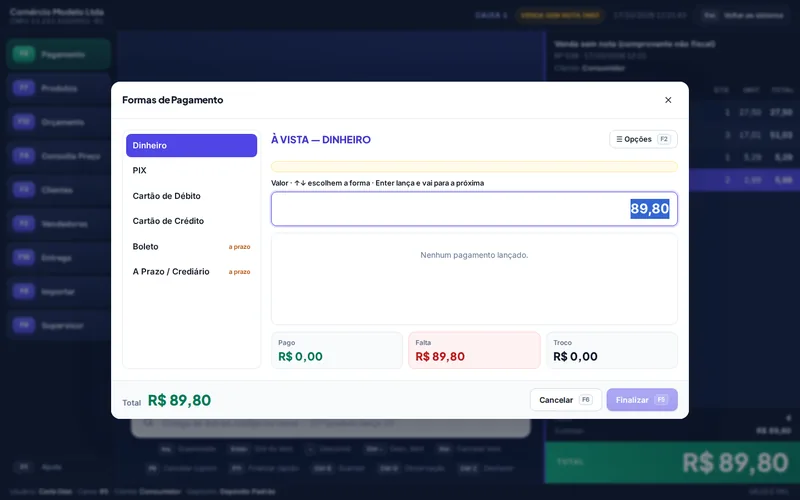Click the Troco R$ 0,00 card
800x500 pixels.
click(x=612, y=351)
